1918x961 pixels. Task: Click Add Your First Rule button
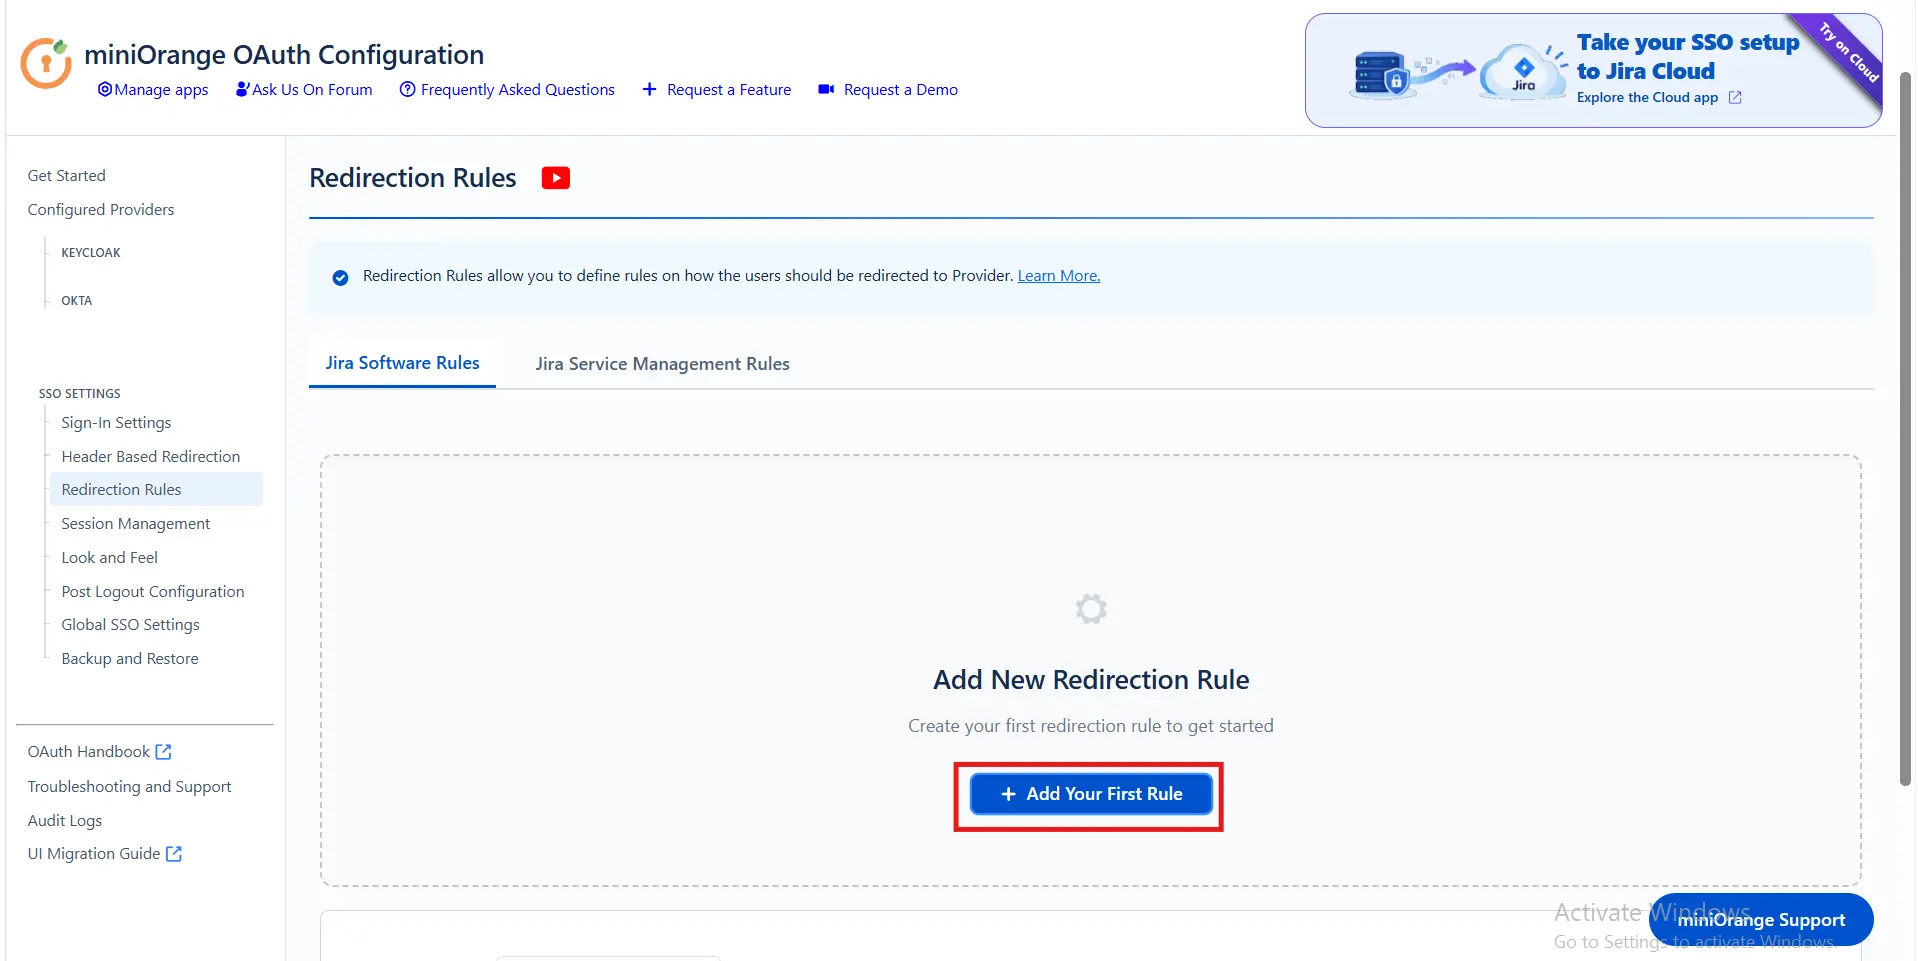point(1091,794)
